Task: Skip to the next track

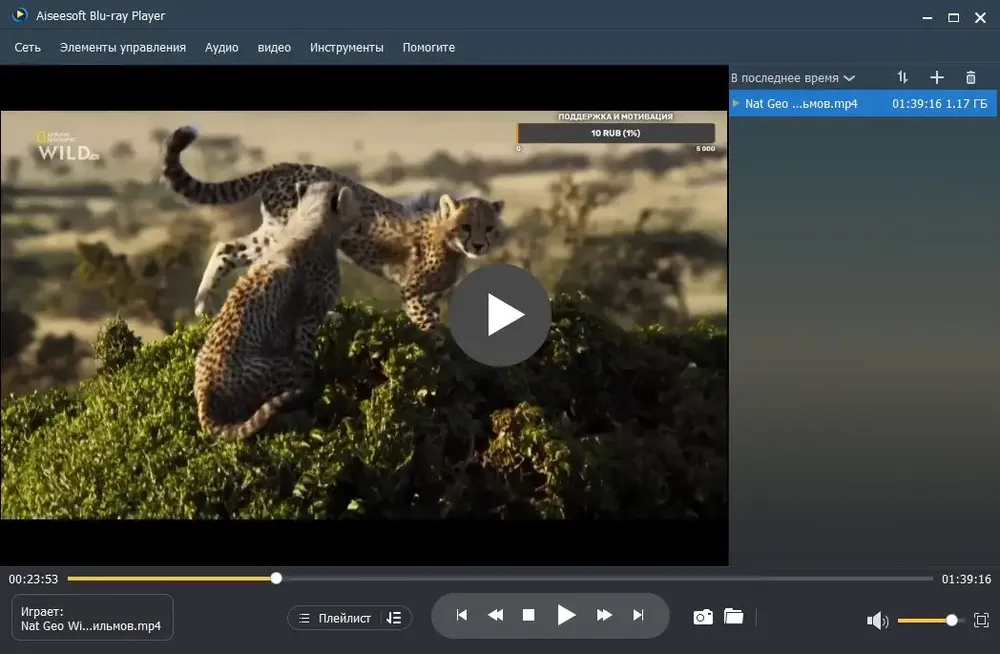Action: [x=638, y=615]
